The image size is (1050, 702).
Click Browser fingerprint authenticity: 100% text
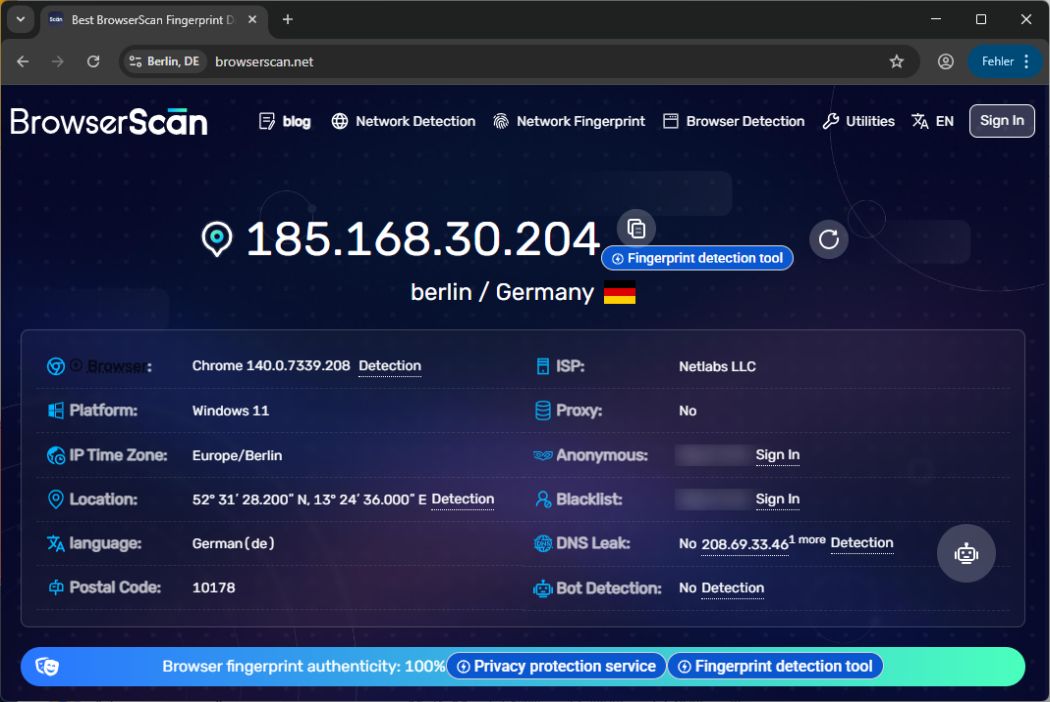[x=304, y=666]
